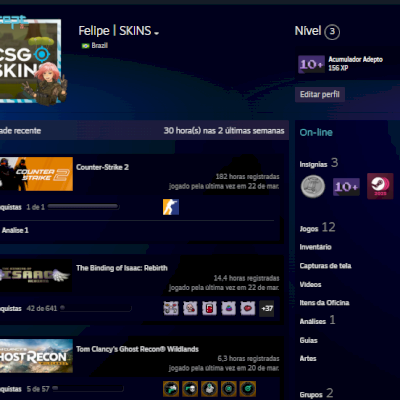The height and width of the screenshot is (400, 400).
Task: Click second Binding of Isaac achievement icon
Action: point(190,308)
